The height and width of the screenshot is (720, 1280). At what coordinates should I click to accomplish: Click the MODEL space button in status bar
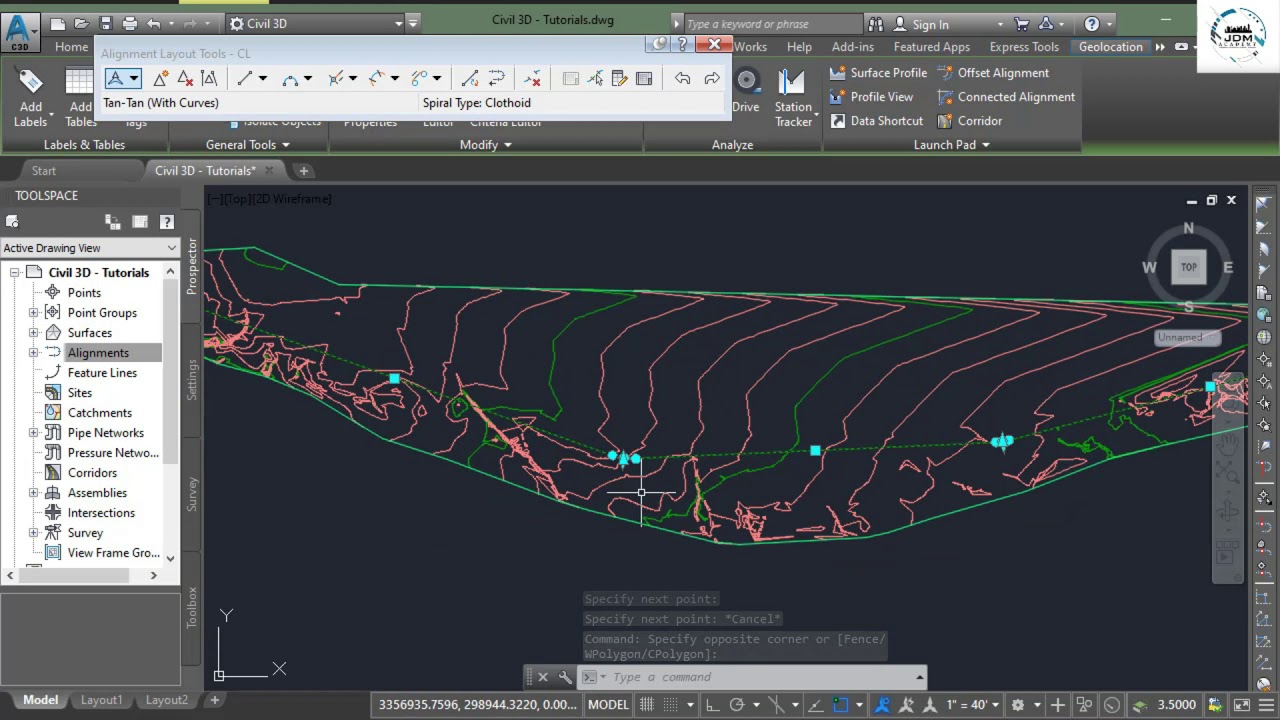point(608,704)
